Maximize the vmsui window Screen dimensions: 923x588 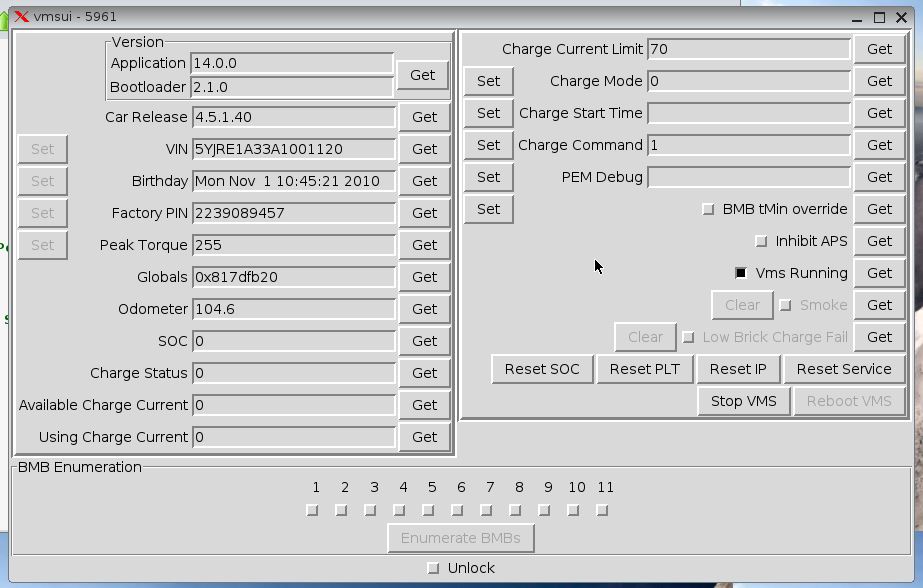pos(879,18)
